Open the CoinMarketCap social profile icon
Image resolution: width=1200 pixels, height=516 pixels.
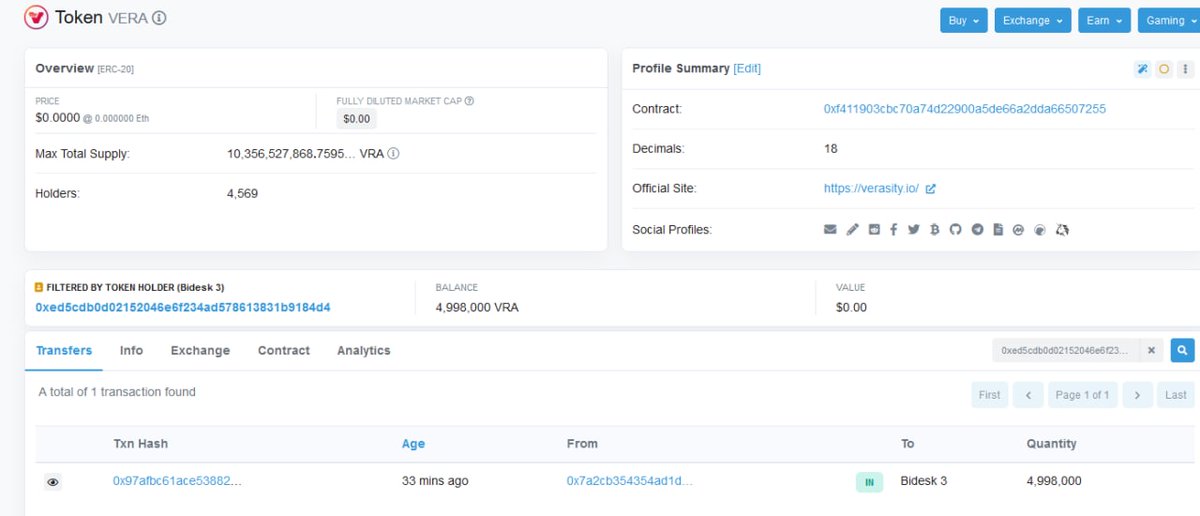point(1019,230)
